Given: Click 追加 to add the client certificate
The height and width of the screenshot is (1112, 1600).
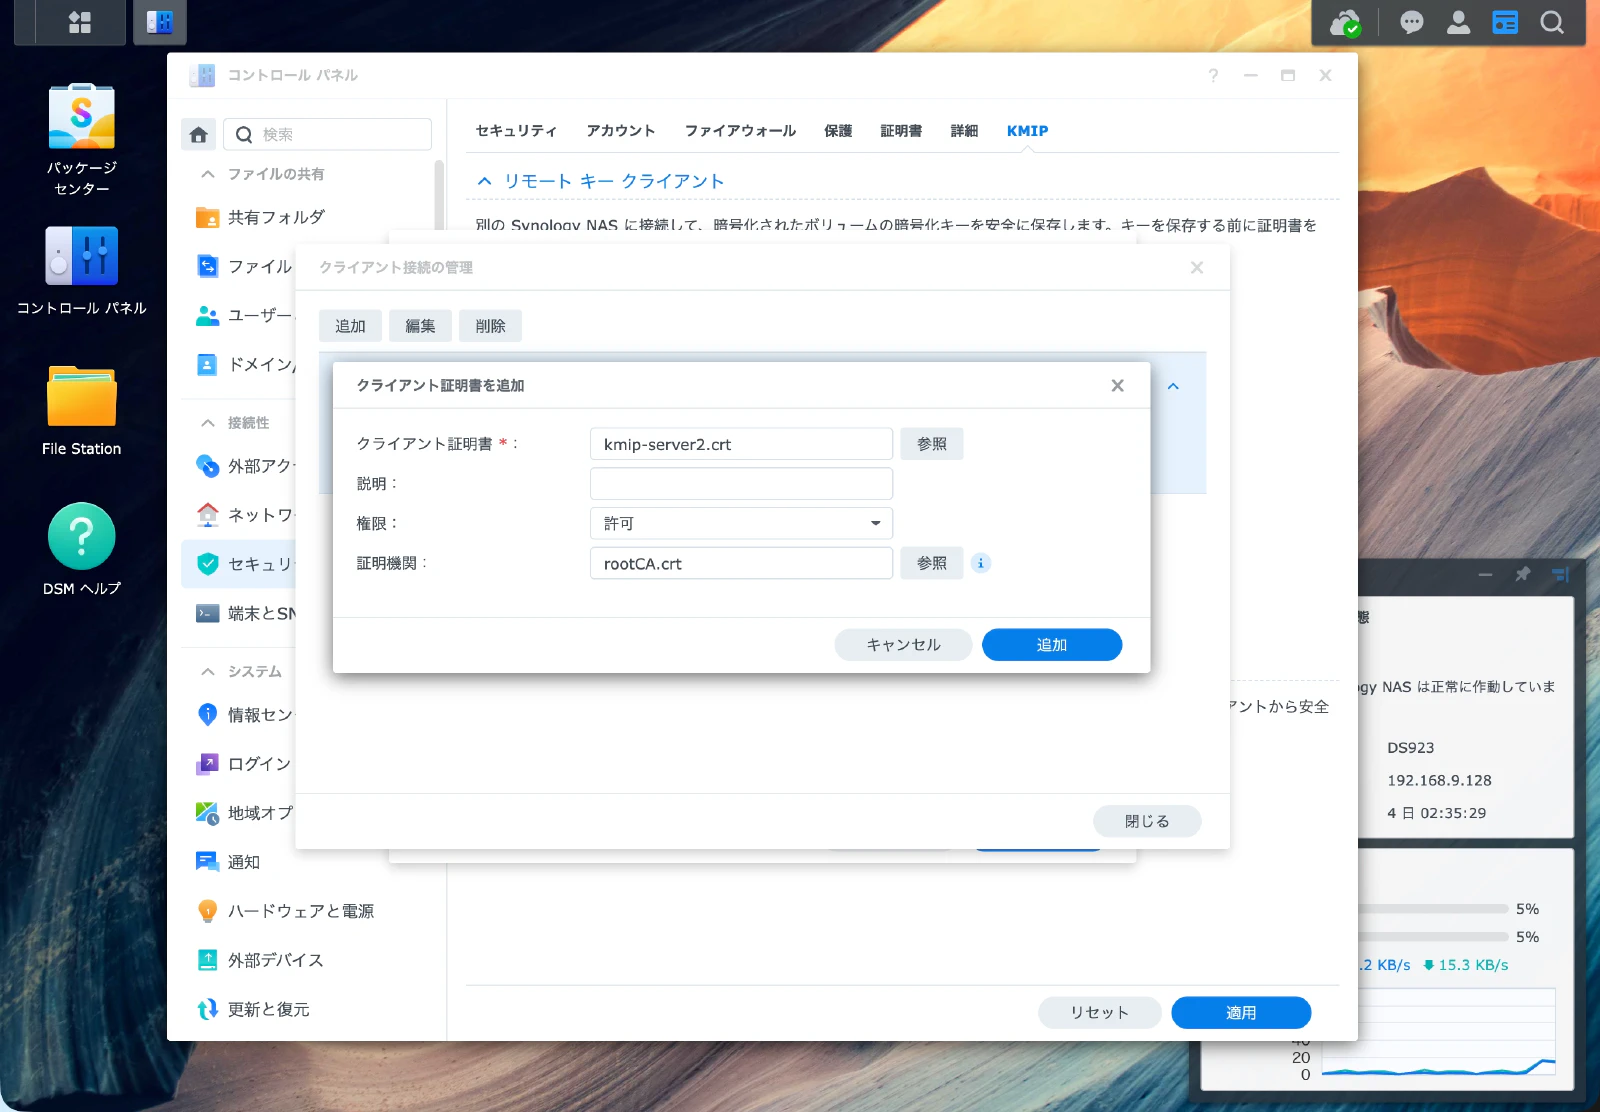Looking at the screenshot, I should pyautogui.click(x=1051, y=644).
